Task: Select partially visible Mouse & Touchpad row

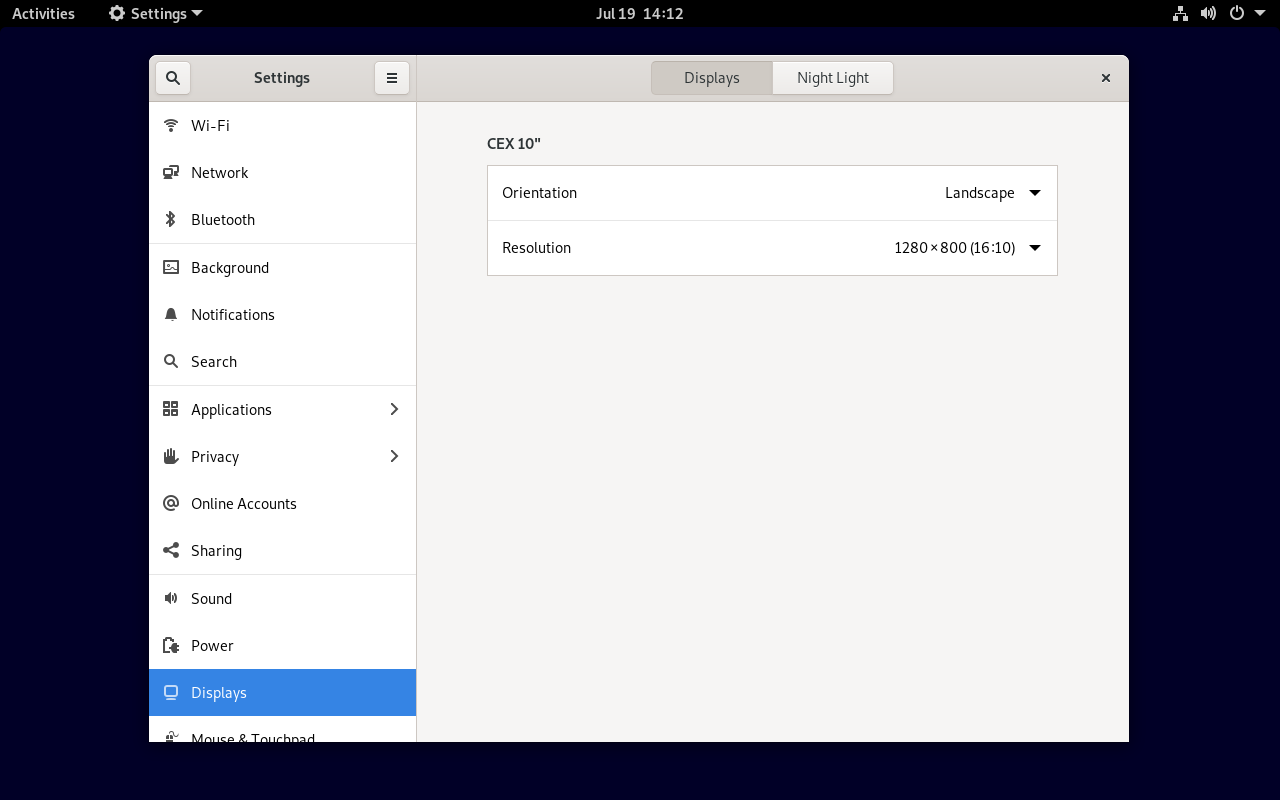Action: coord(282,730)
